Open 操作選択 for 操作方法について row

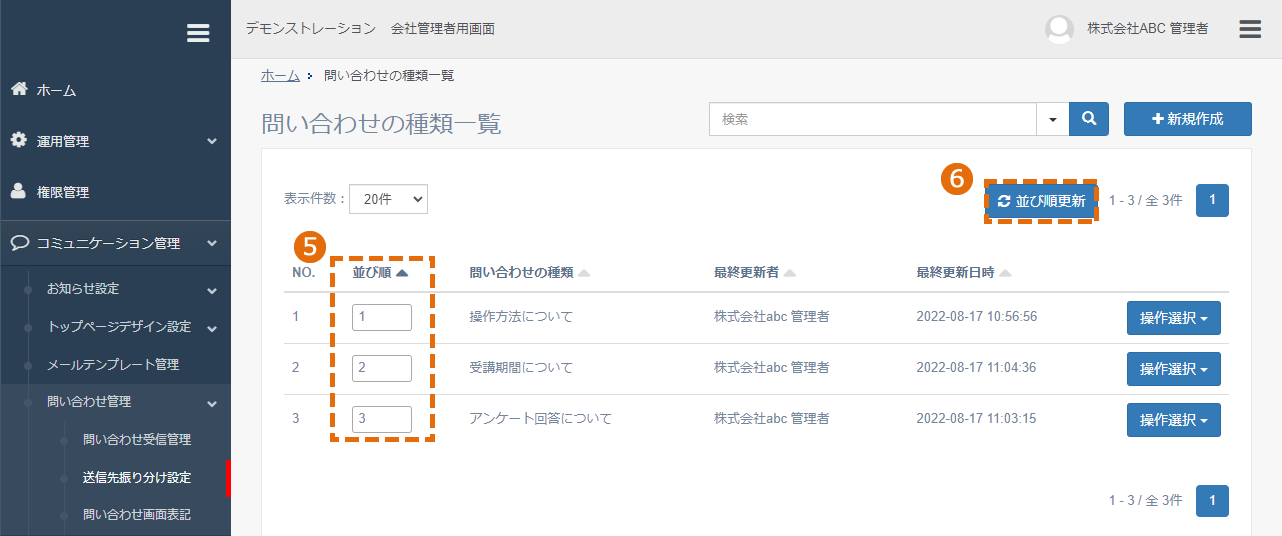click(x=1174, y=317)
